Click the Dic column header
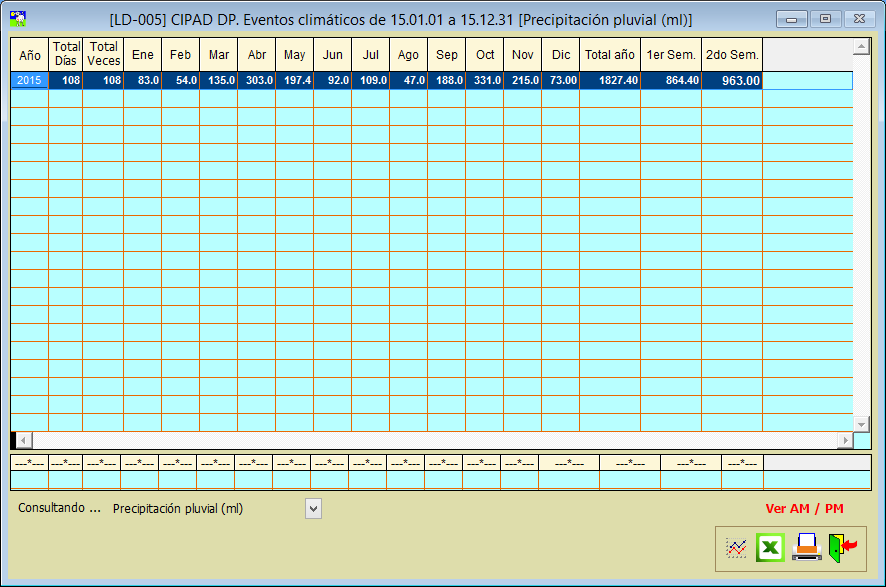The width and height of the screenshot is (886, 587). tap(561, 55)
